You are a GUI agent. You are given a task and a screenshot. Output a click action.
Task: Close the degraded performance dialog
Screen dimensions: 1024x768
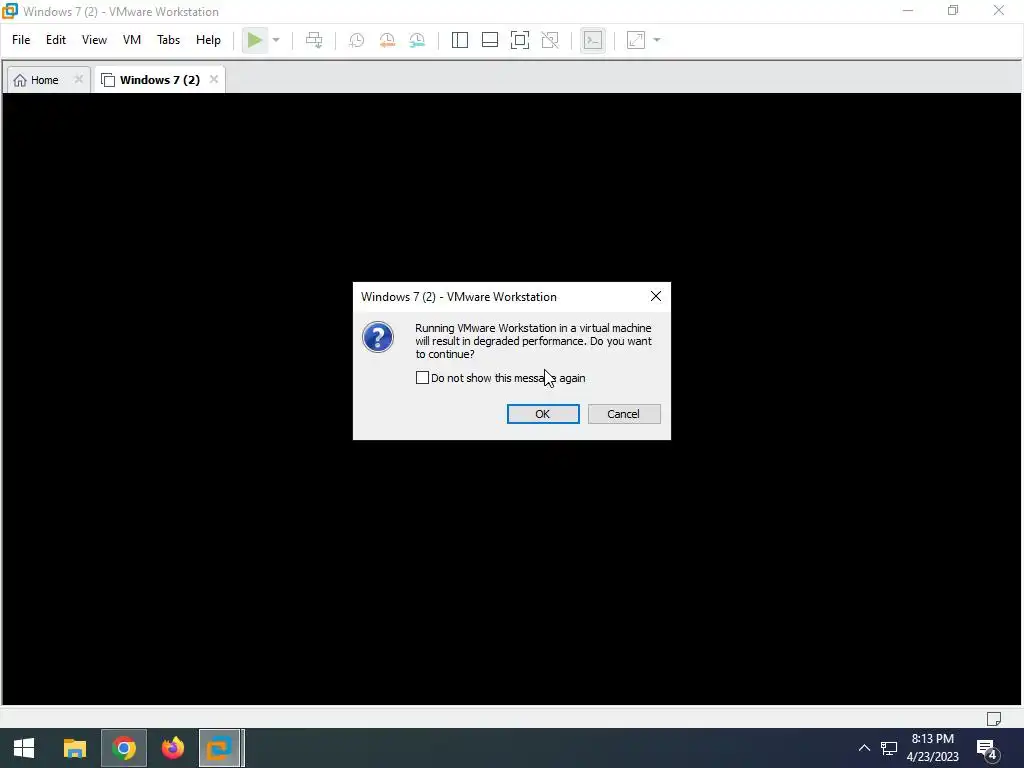click(x=656, y=296)
